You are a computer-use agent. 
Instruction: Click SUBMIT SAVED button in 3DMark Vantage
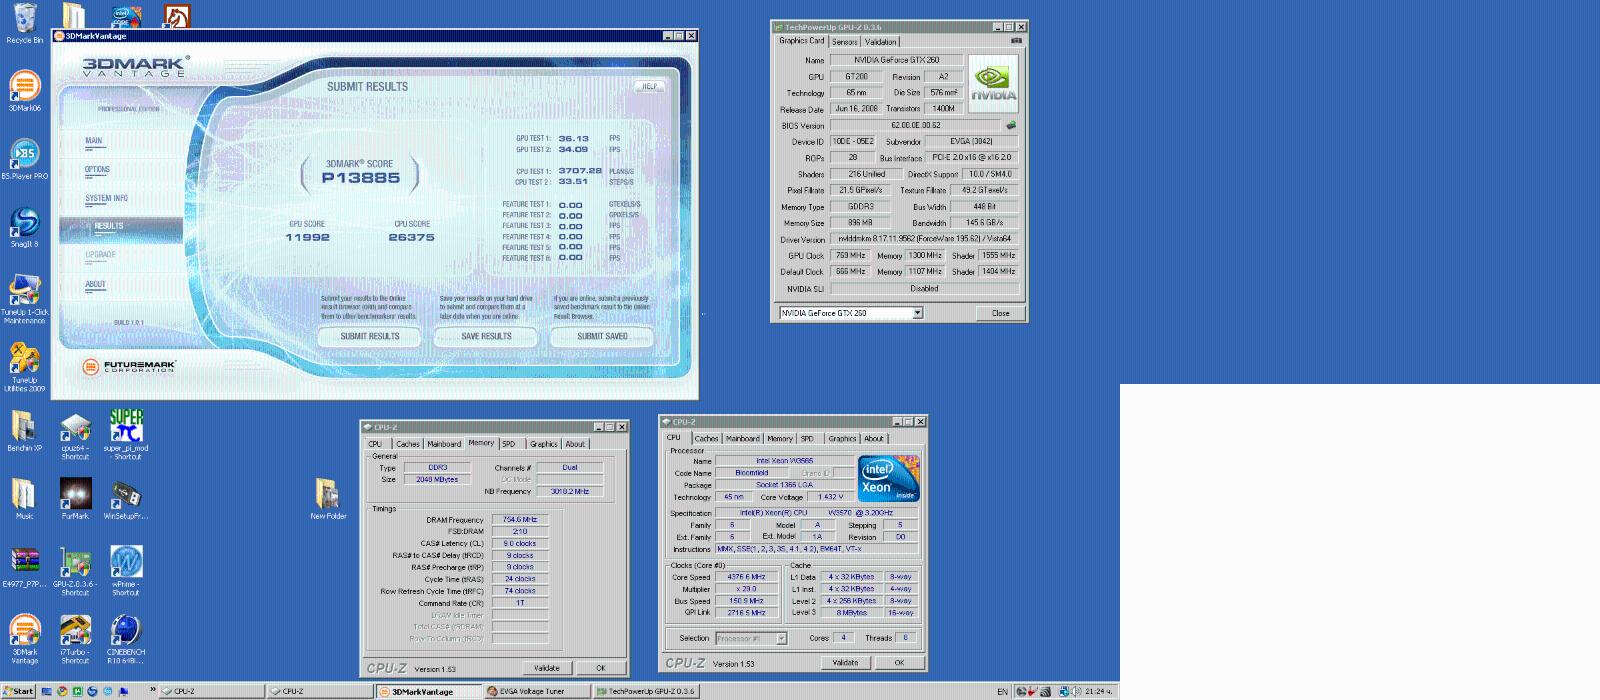[602, 336]
